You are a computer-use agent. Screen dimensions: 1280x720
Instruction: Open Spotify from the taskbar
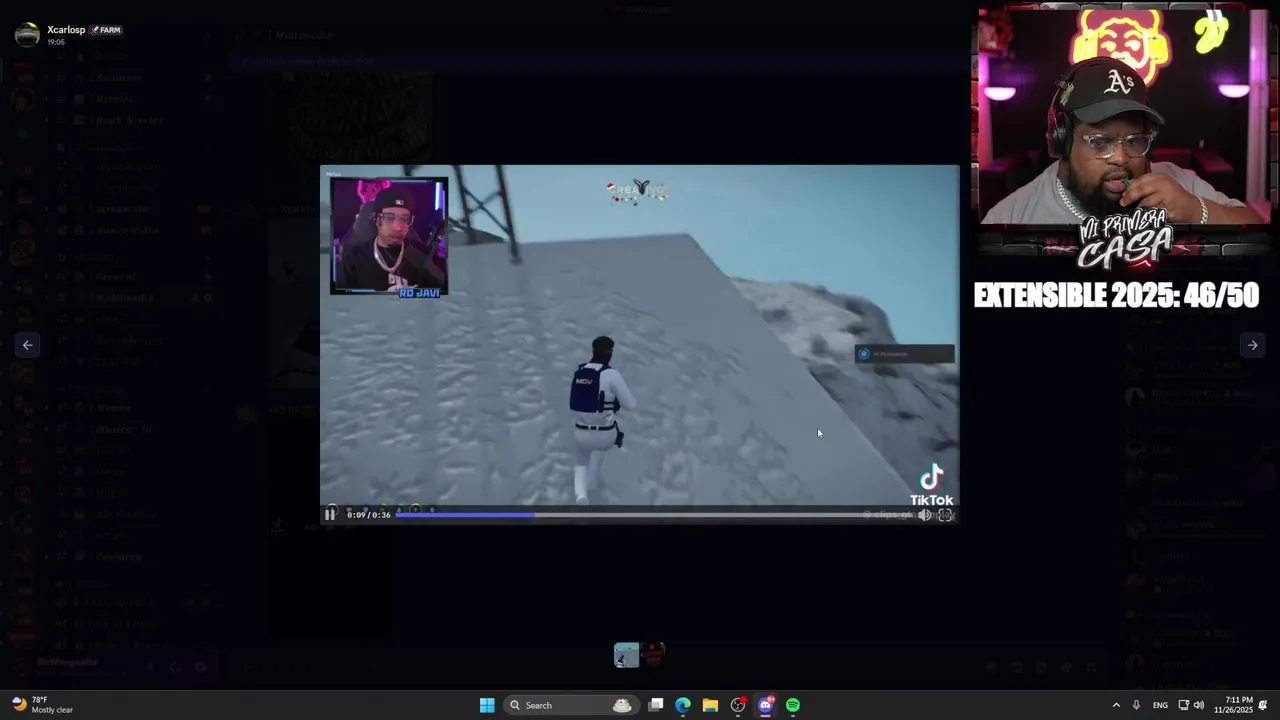(793, 705)
